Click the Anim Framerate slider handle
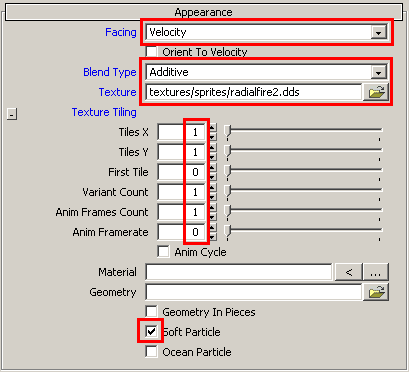409x372 pixels. 228,231
